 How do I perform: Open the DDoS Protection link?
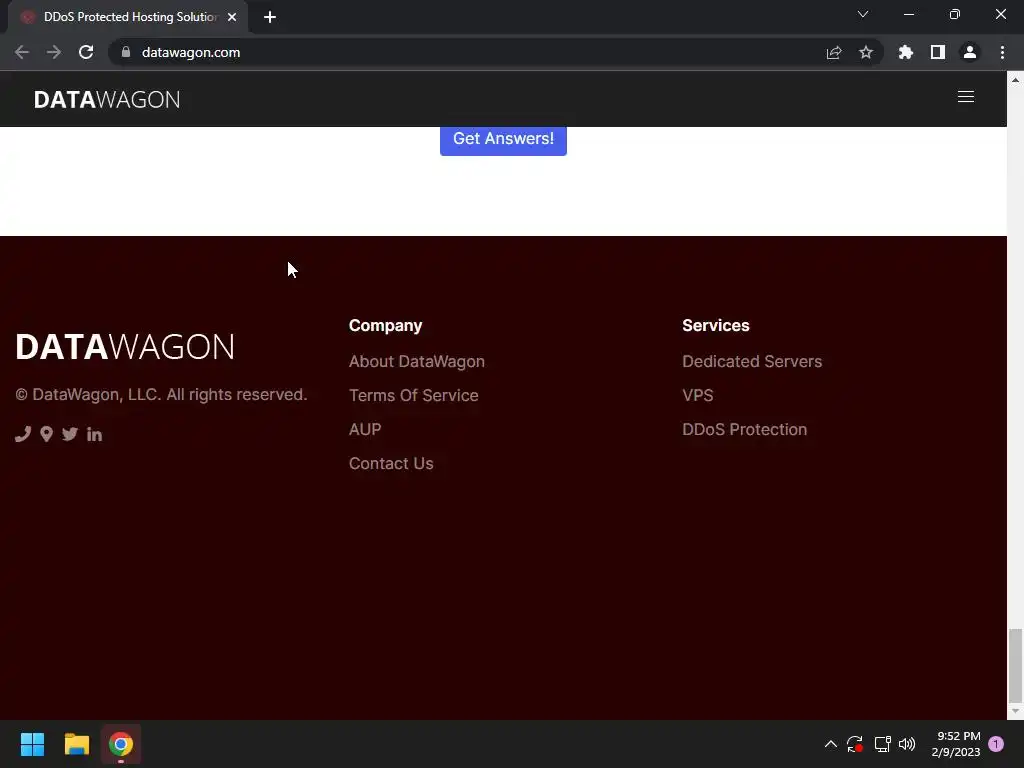pos(744,429)
